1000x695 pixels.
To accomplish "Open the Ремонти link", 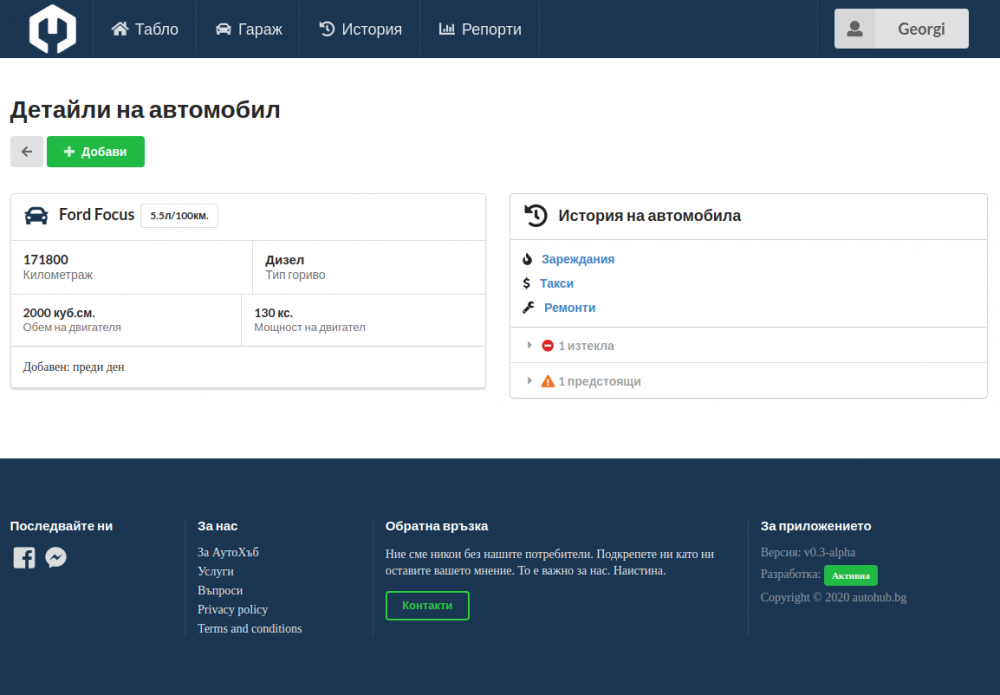I will click(570, 308).
